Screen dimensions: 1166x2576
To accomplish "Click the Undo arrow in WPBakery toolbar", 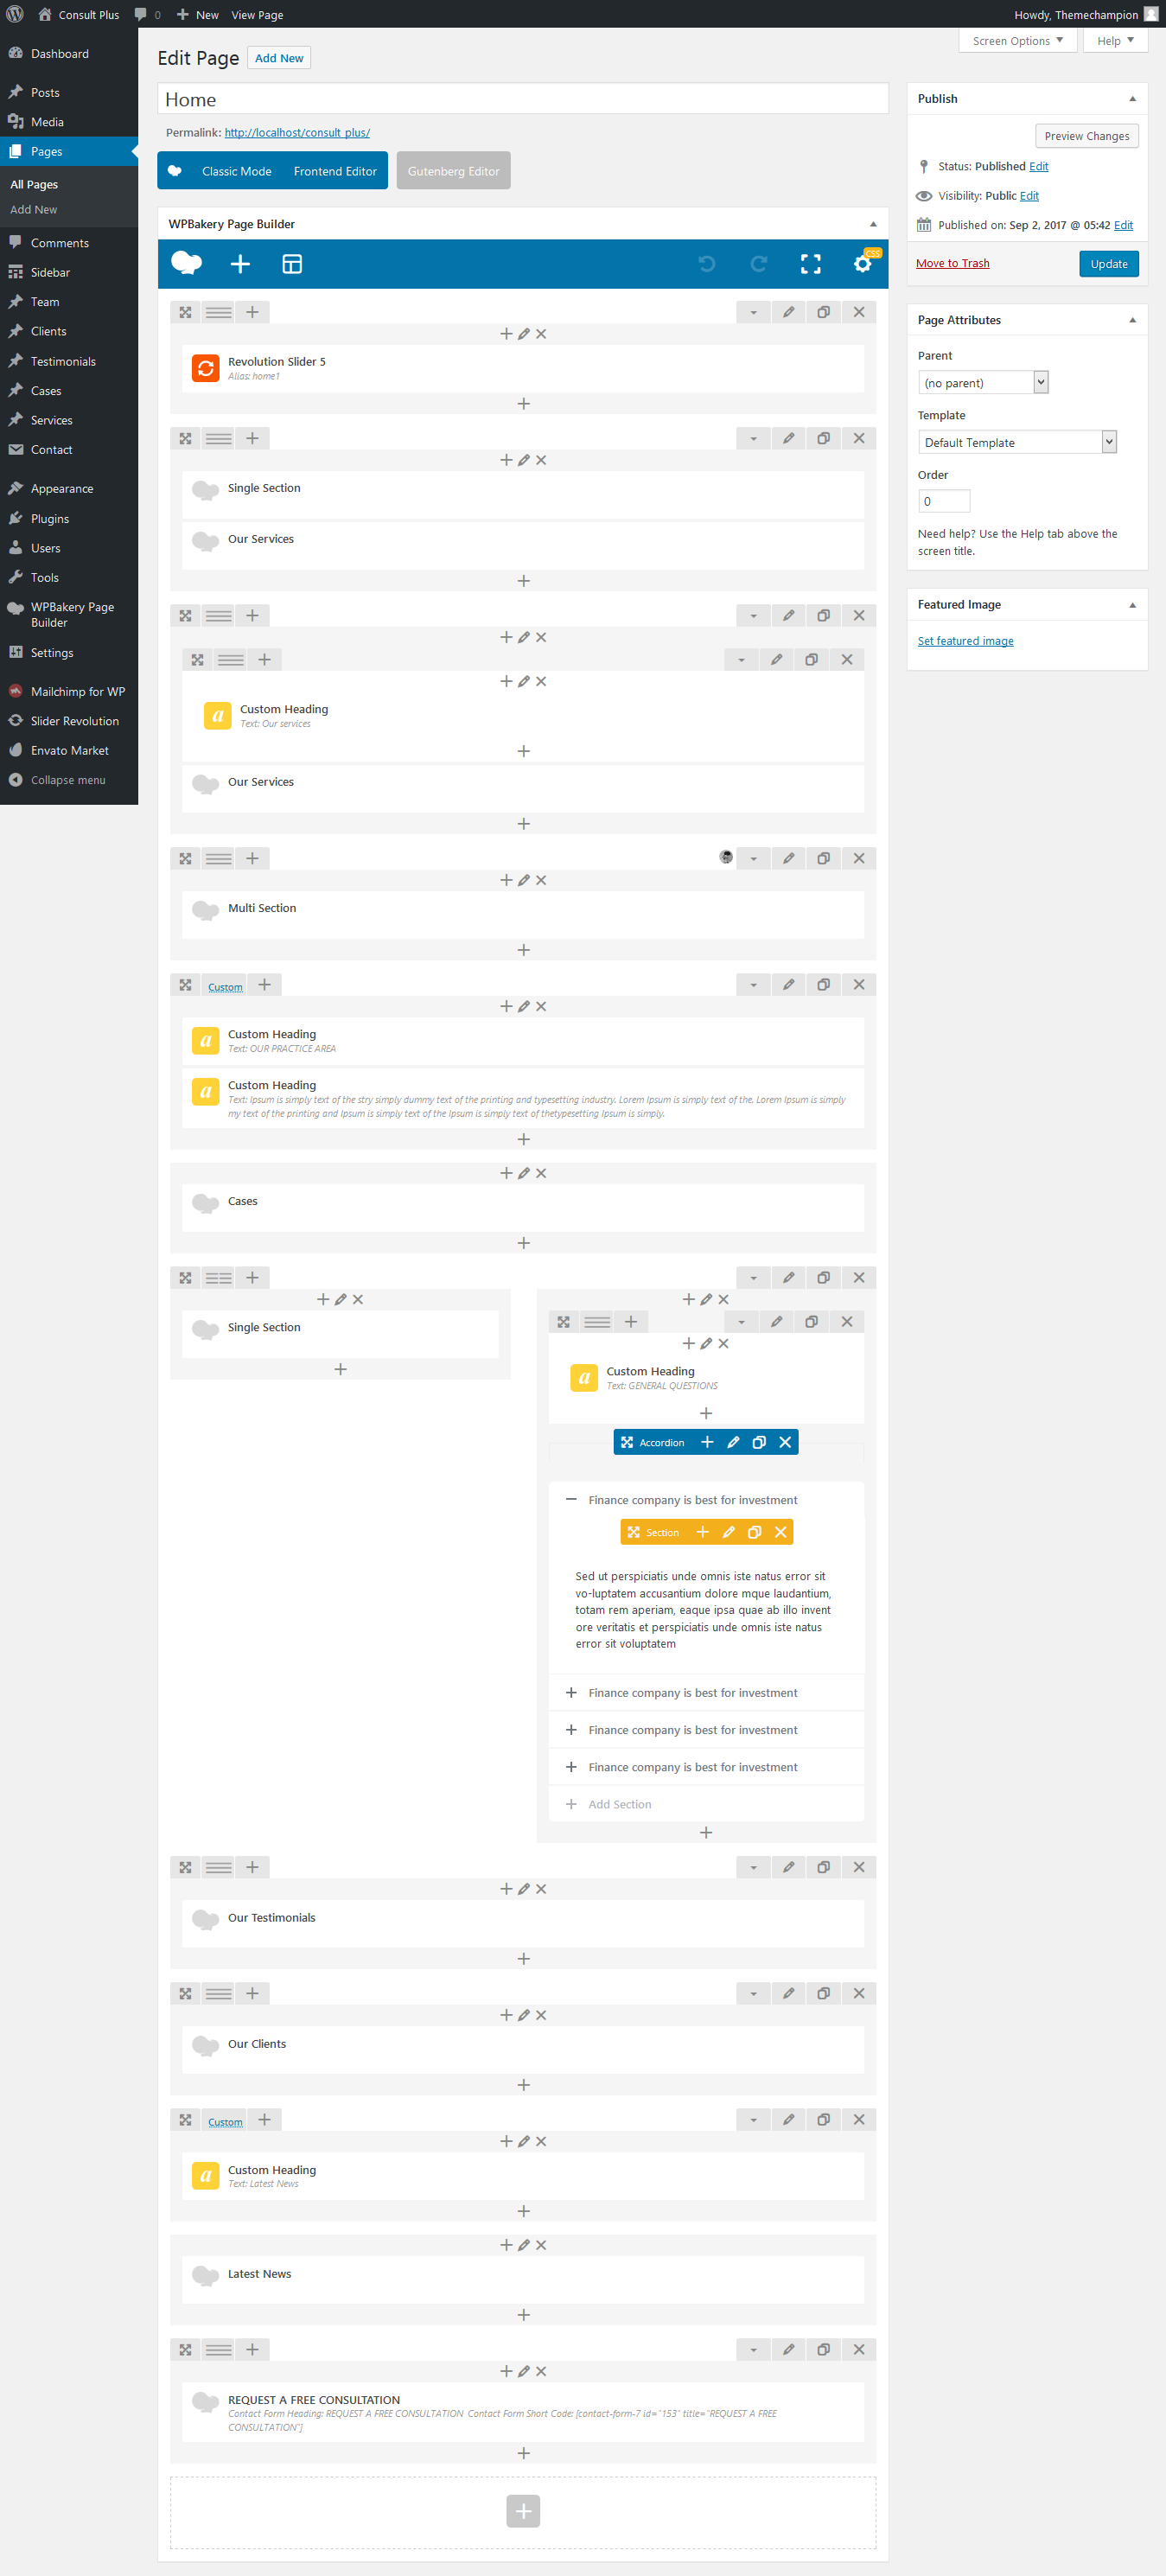I will point(707,264).
